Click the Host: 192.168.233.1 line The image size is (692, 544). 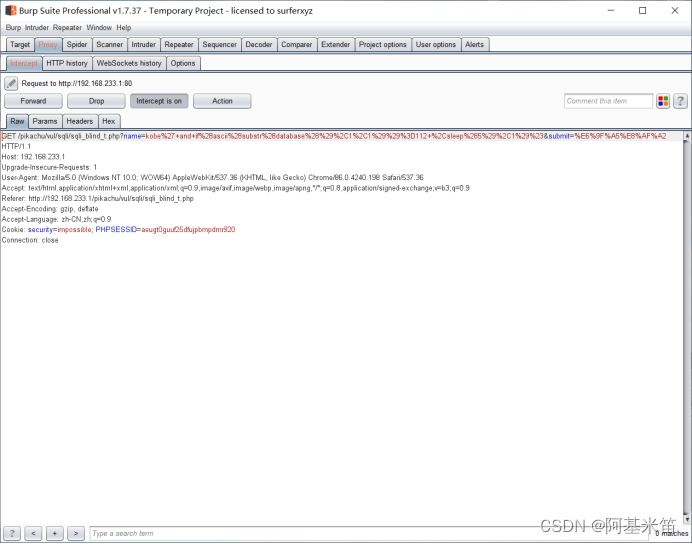33,157
